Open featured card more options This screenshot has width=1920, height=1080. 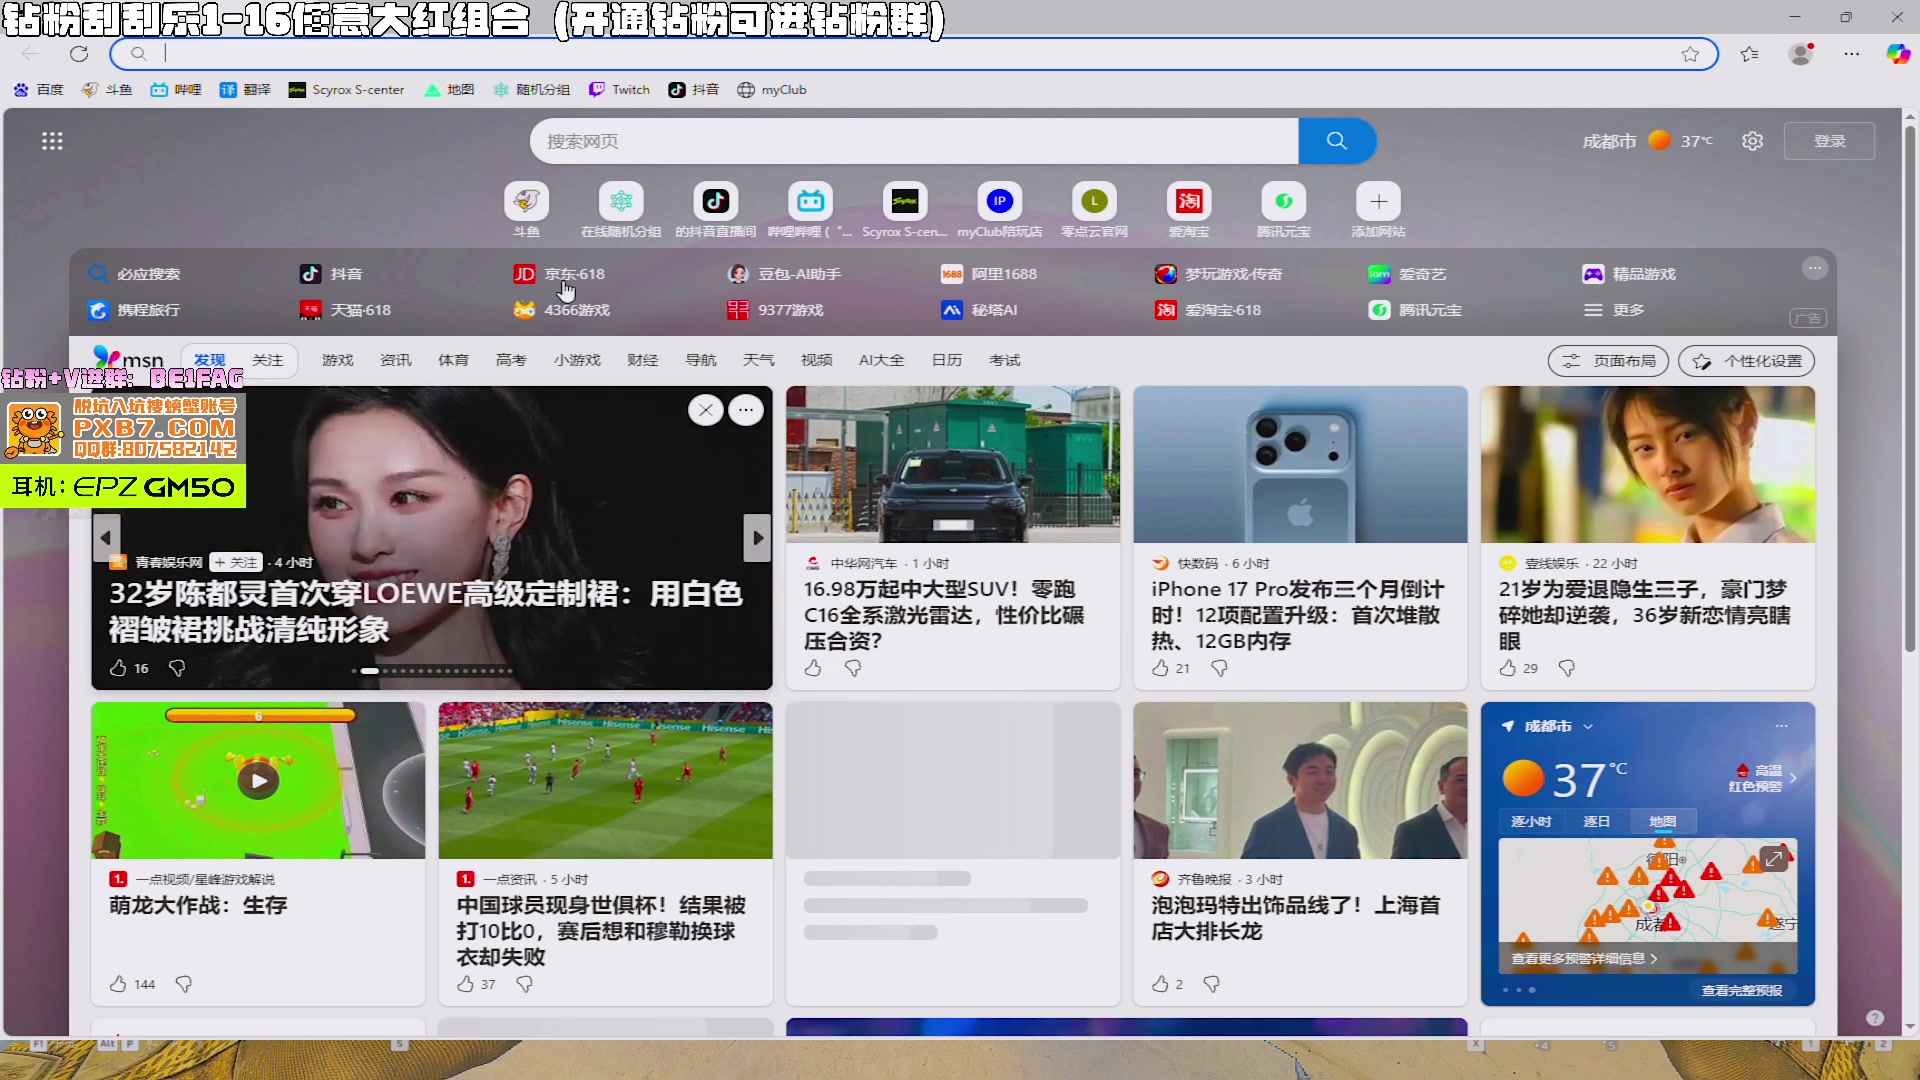point(746,410)
